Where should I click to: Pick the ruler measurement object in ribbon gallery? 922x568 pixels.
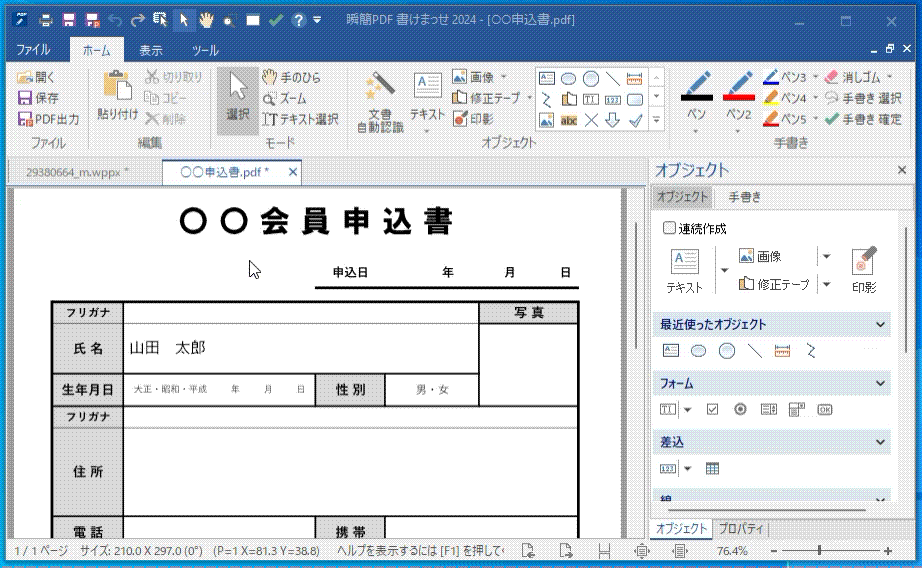tap(634, 79)
